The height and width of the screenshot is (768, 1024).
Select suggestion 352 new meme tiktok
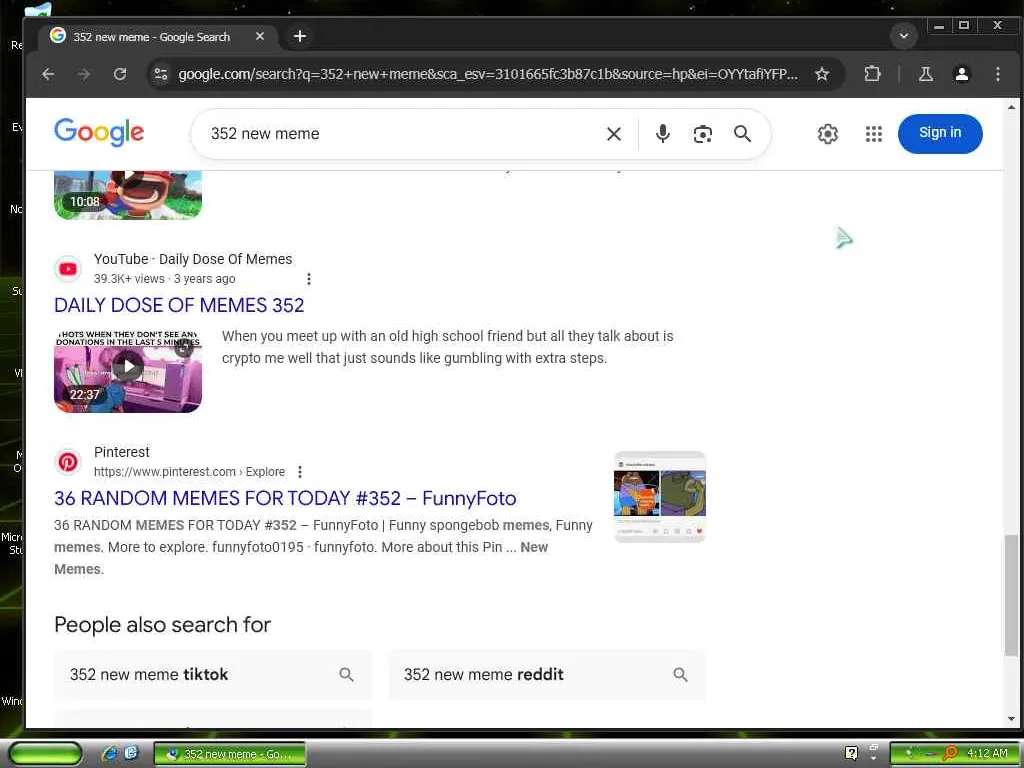(x=213, y=675)
